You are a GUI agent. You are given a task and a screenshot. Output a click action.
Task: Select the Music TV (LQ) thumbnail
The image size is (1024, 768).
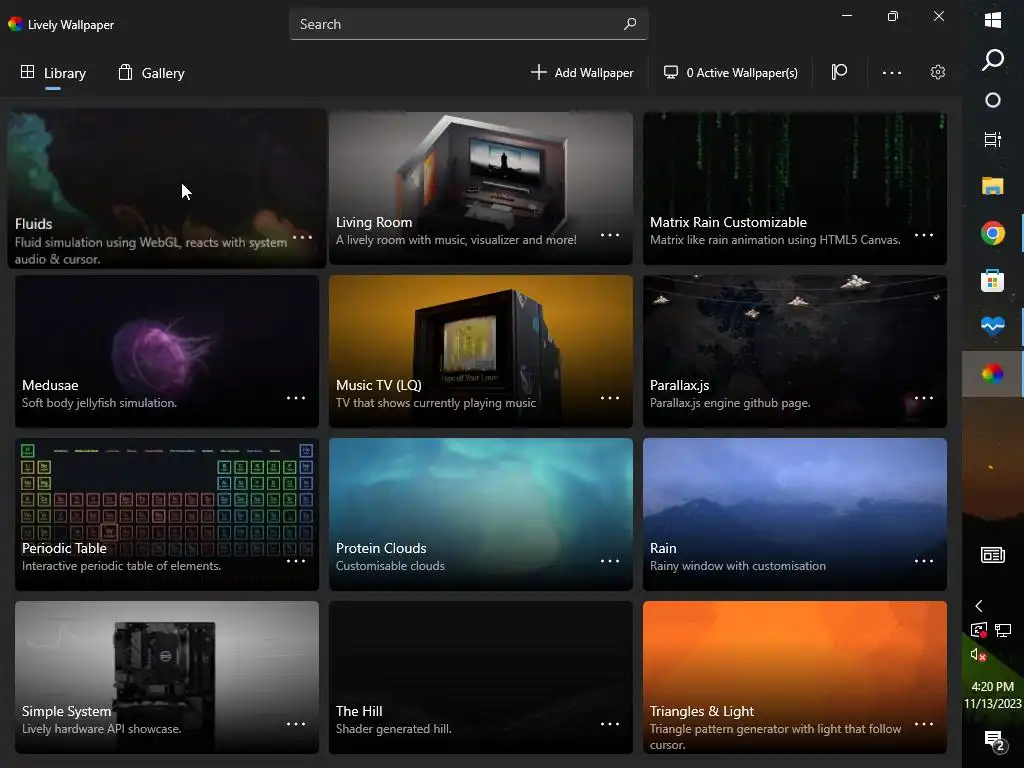pyautogui.click(x=481, y=351)
